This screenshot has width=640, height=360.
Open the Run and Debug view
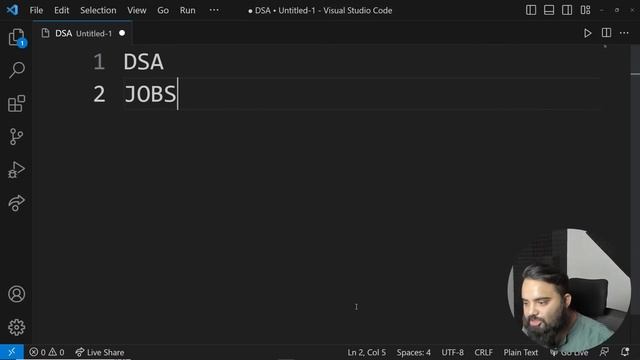16,170
